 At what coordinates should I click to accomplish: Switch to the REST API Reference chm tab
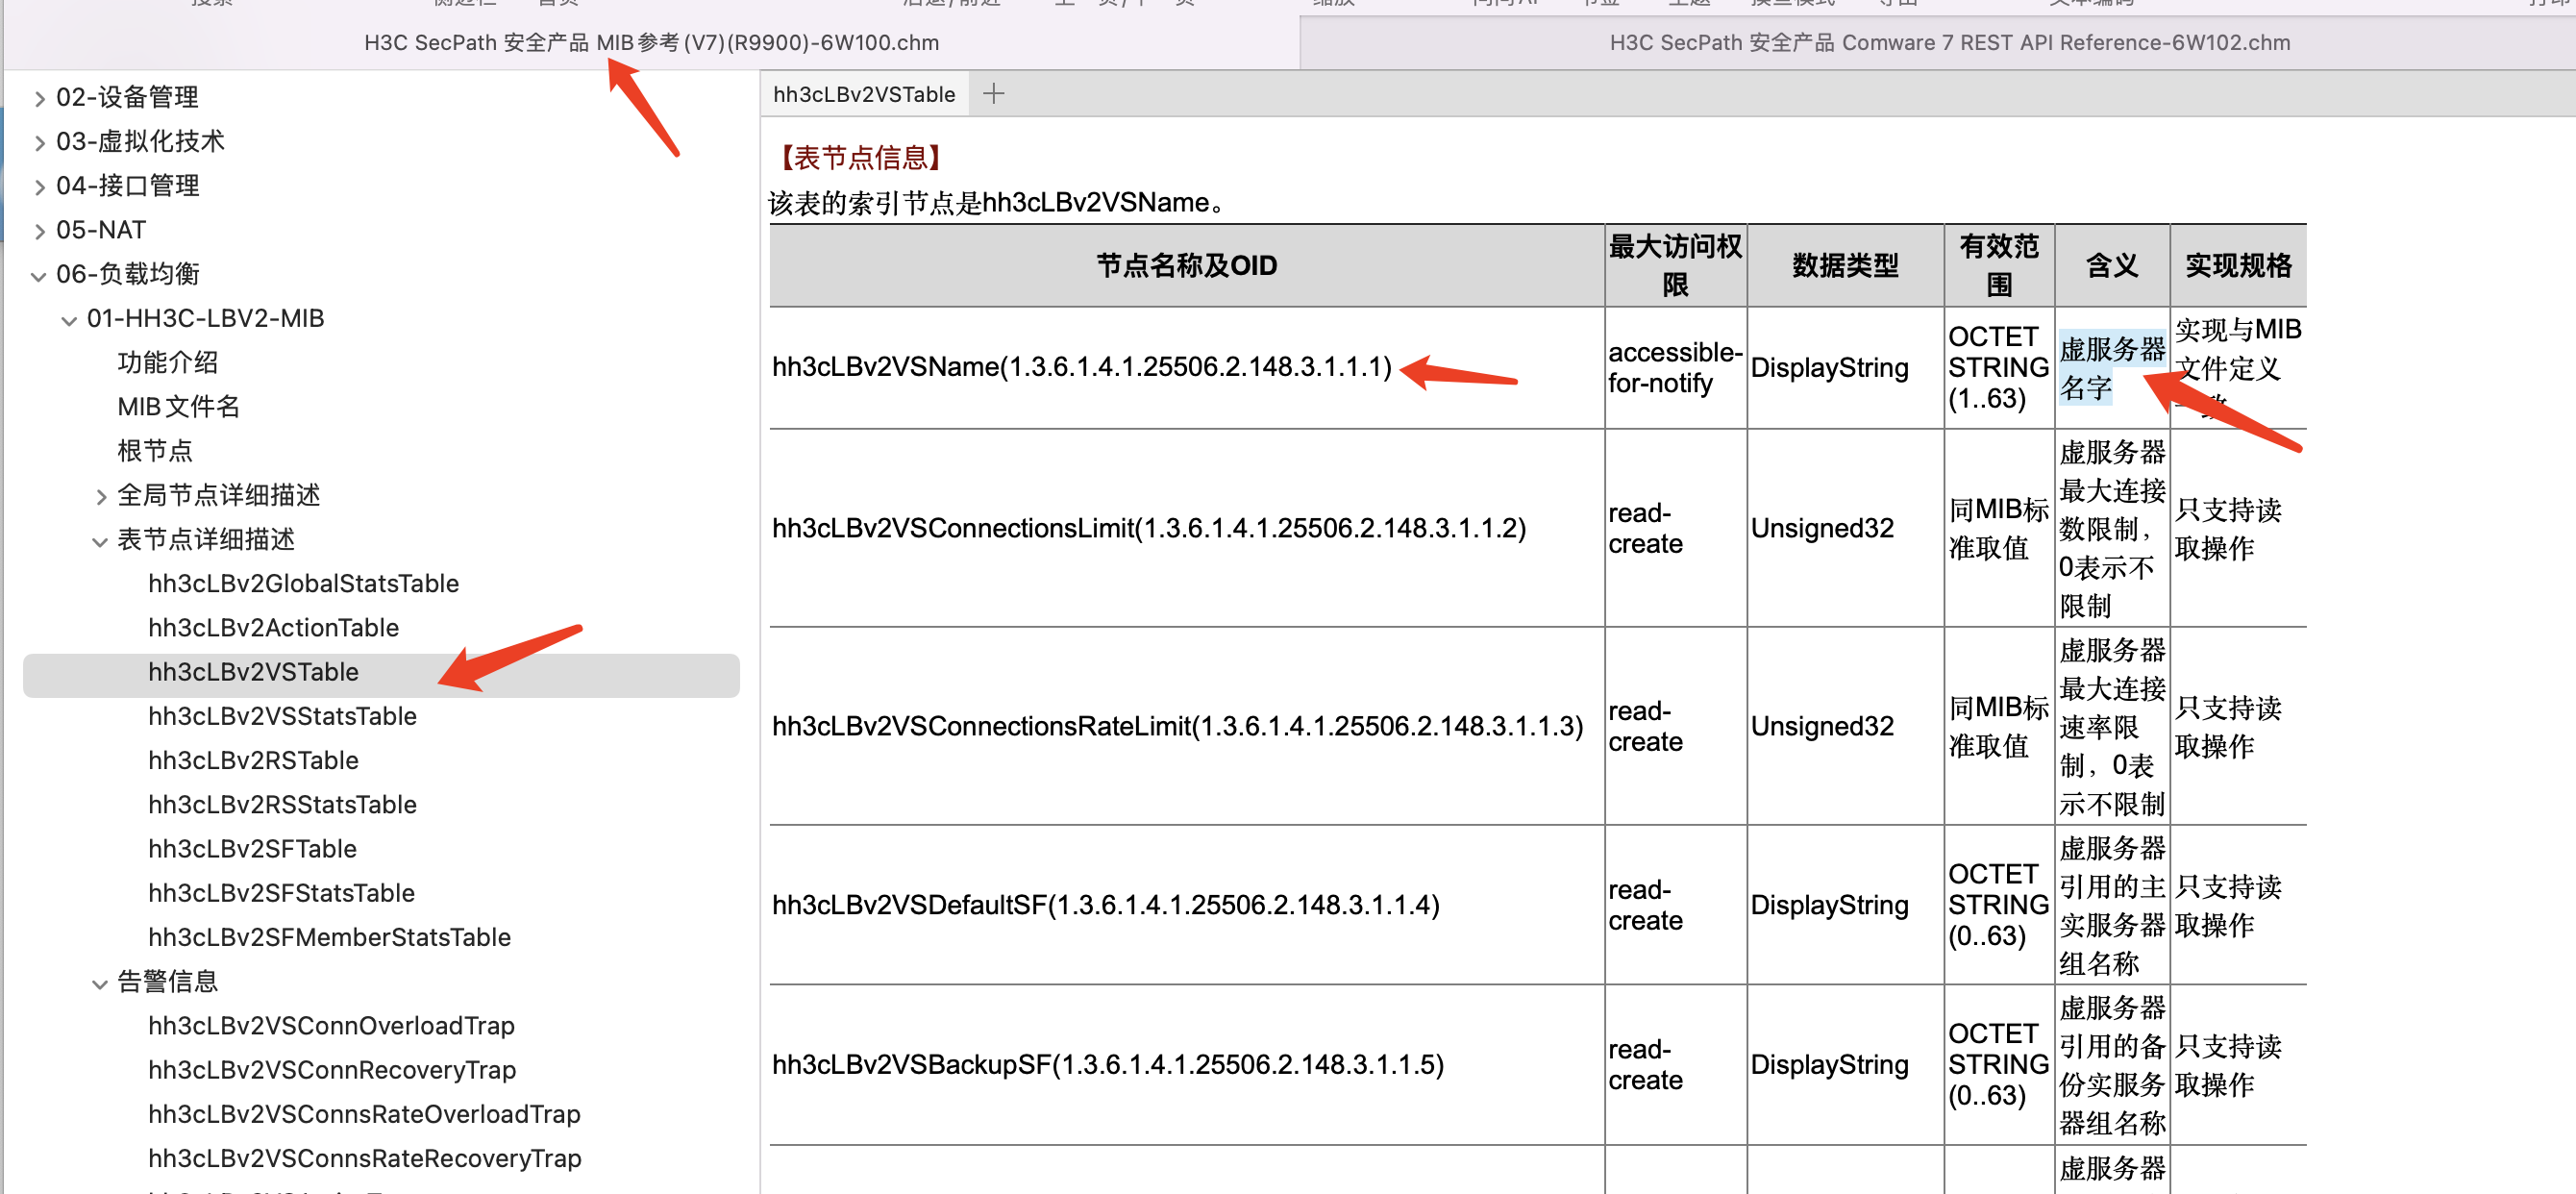[x=1948, y=42]
